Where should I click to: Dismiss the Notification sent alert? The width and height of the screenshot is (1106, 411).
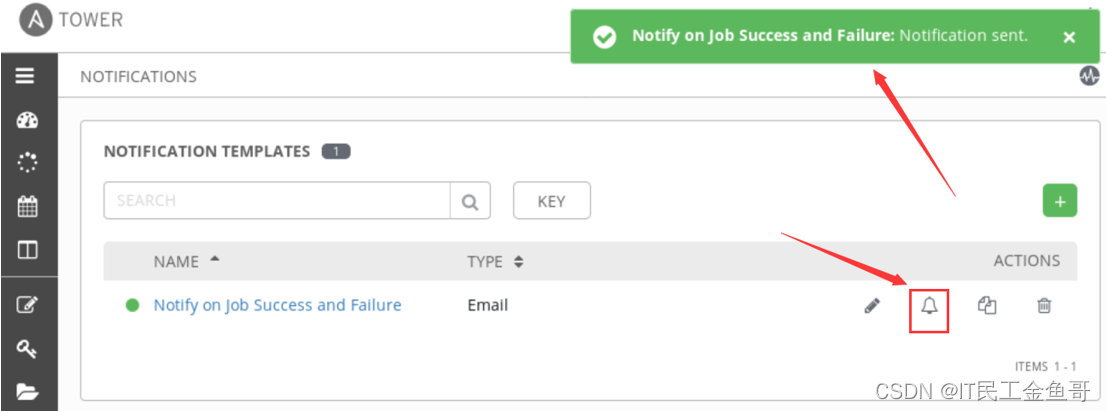click(1068, 37)
